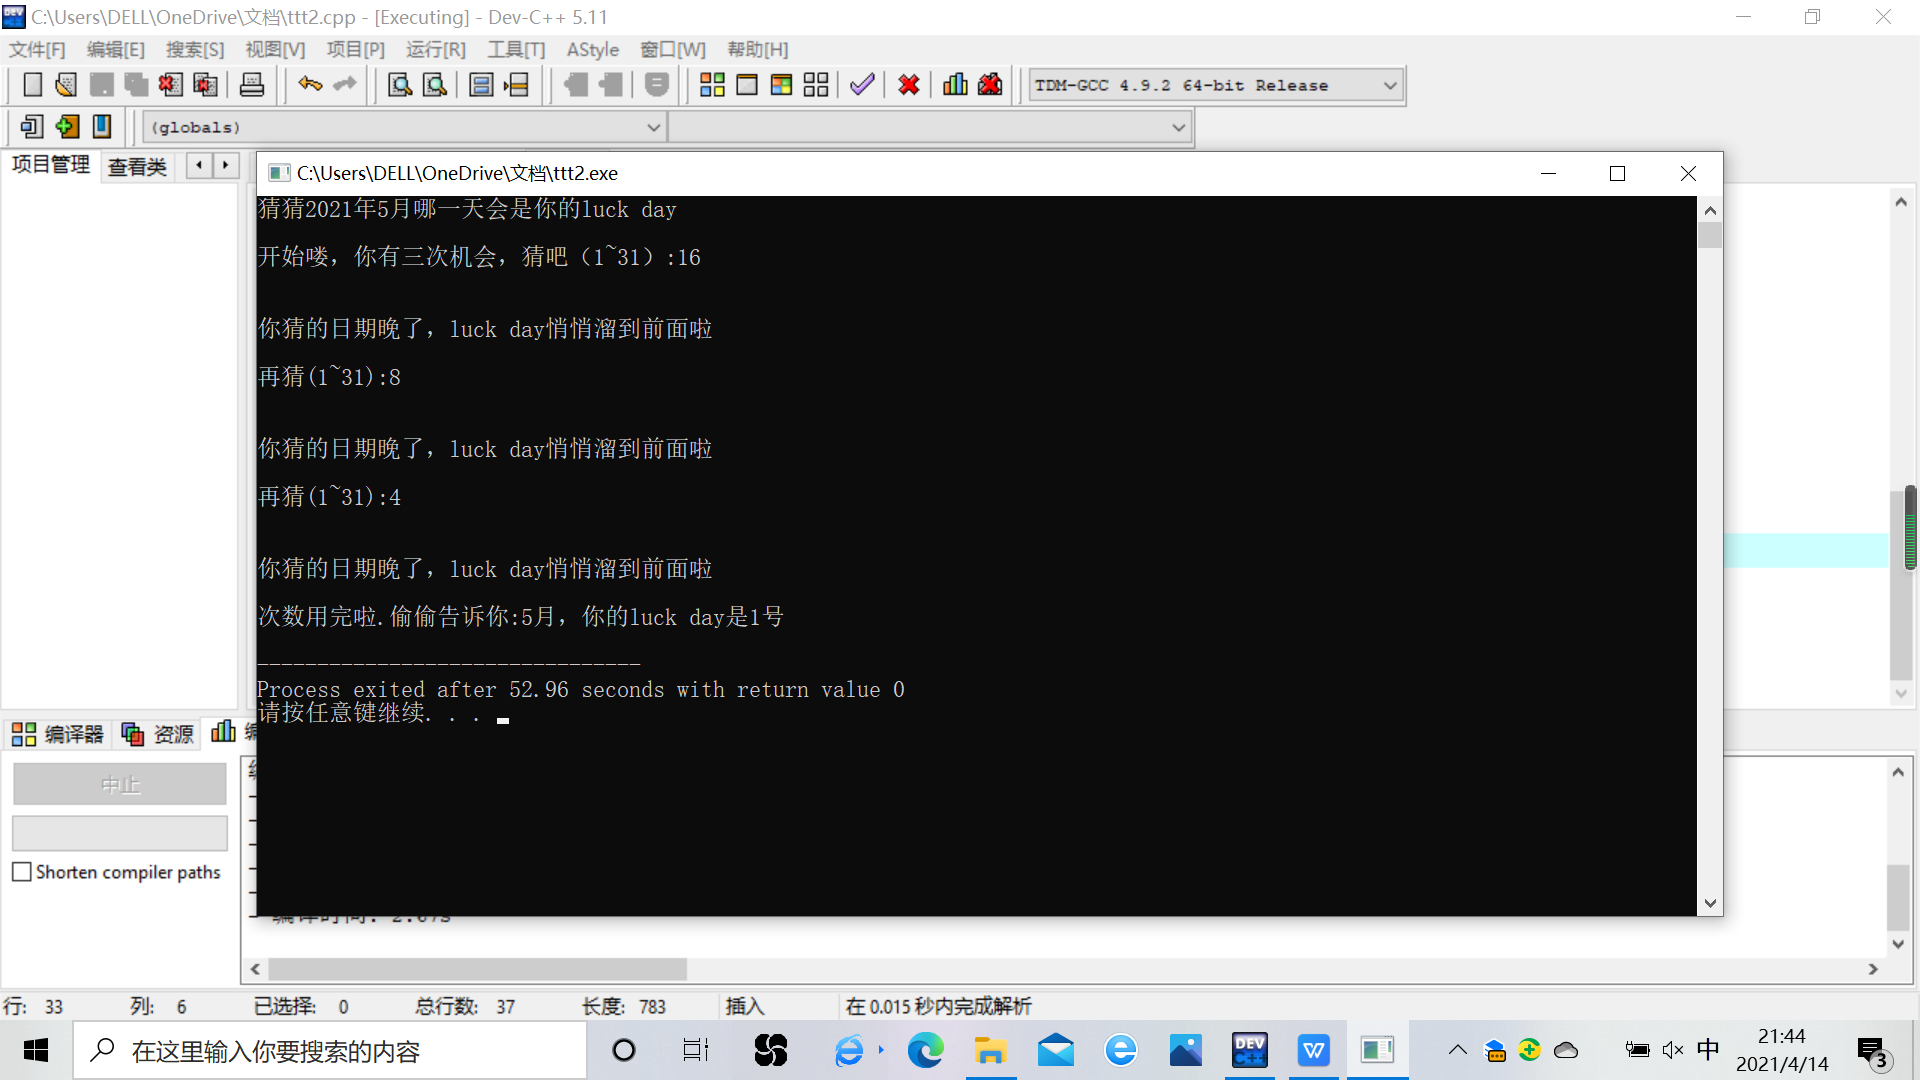Screen dimensions: 1920x1080
Task: Enable Shorten compiler paths checkbox
Action: coord(22,872)
